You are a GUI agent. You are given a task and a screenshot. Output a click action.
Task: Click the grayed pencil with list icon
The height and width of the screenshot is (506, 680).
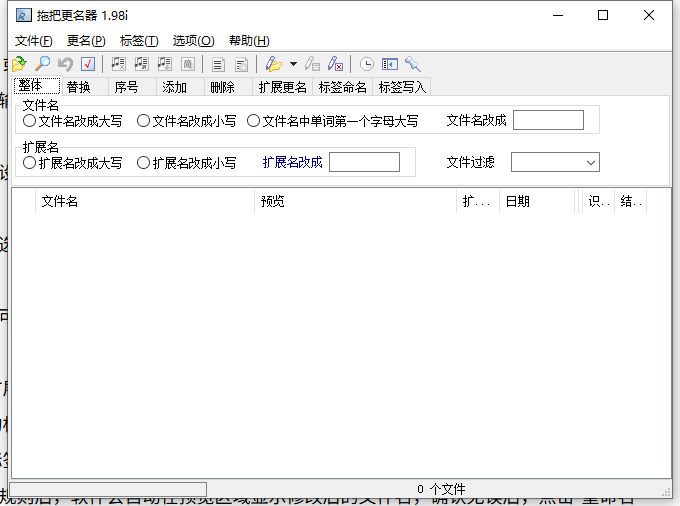312,64
